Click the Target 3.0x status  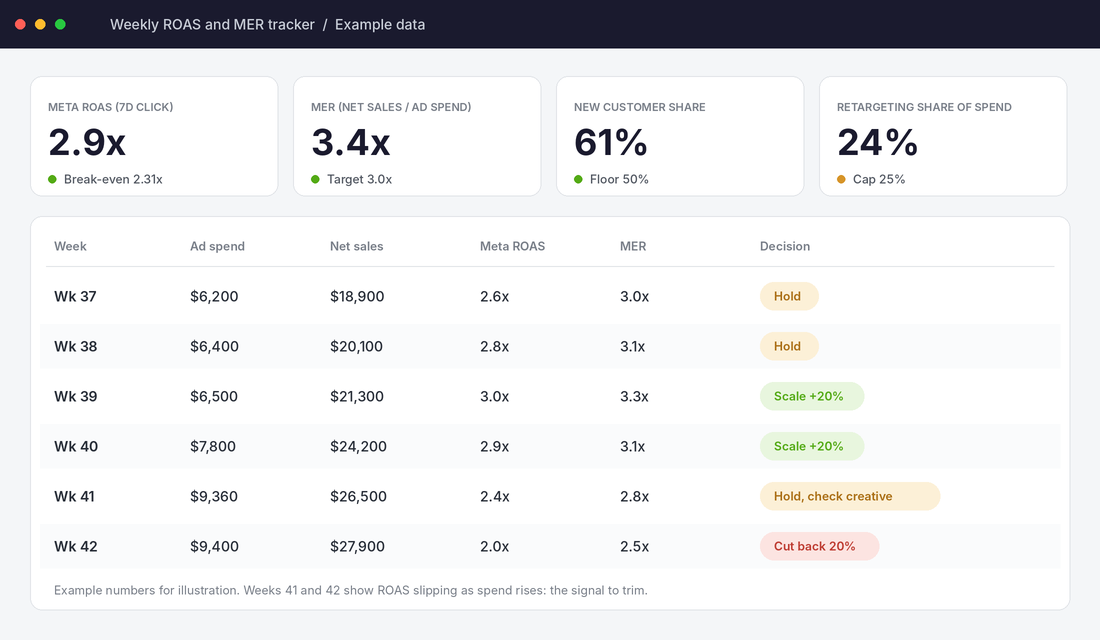point(359,180)
